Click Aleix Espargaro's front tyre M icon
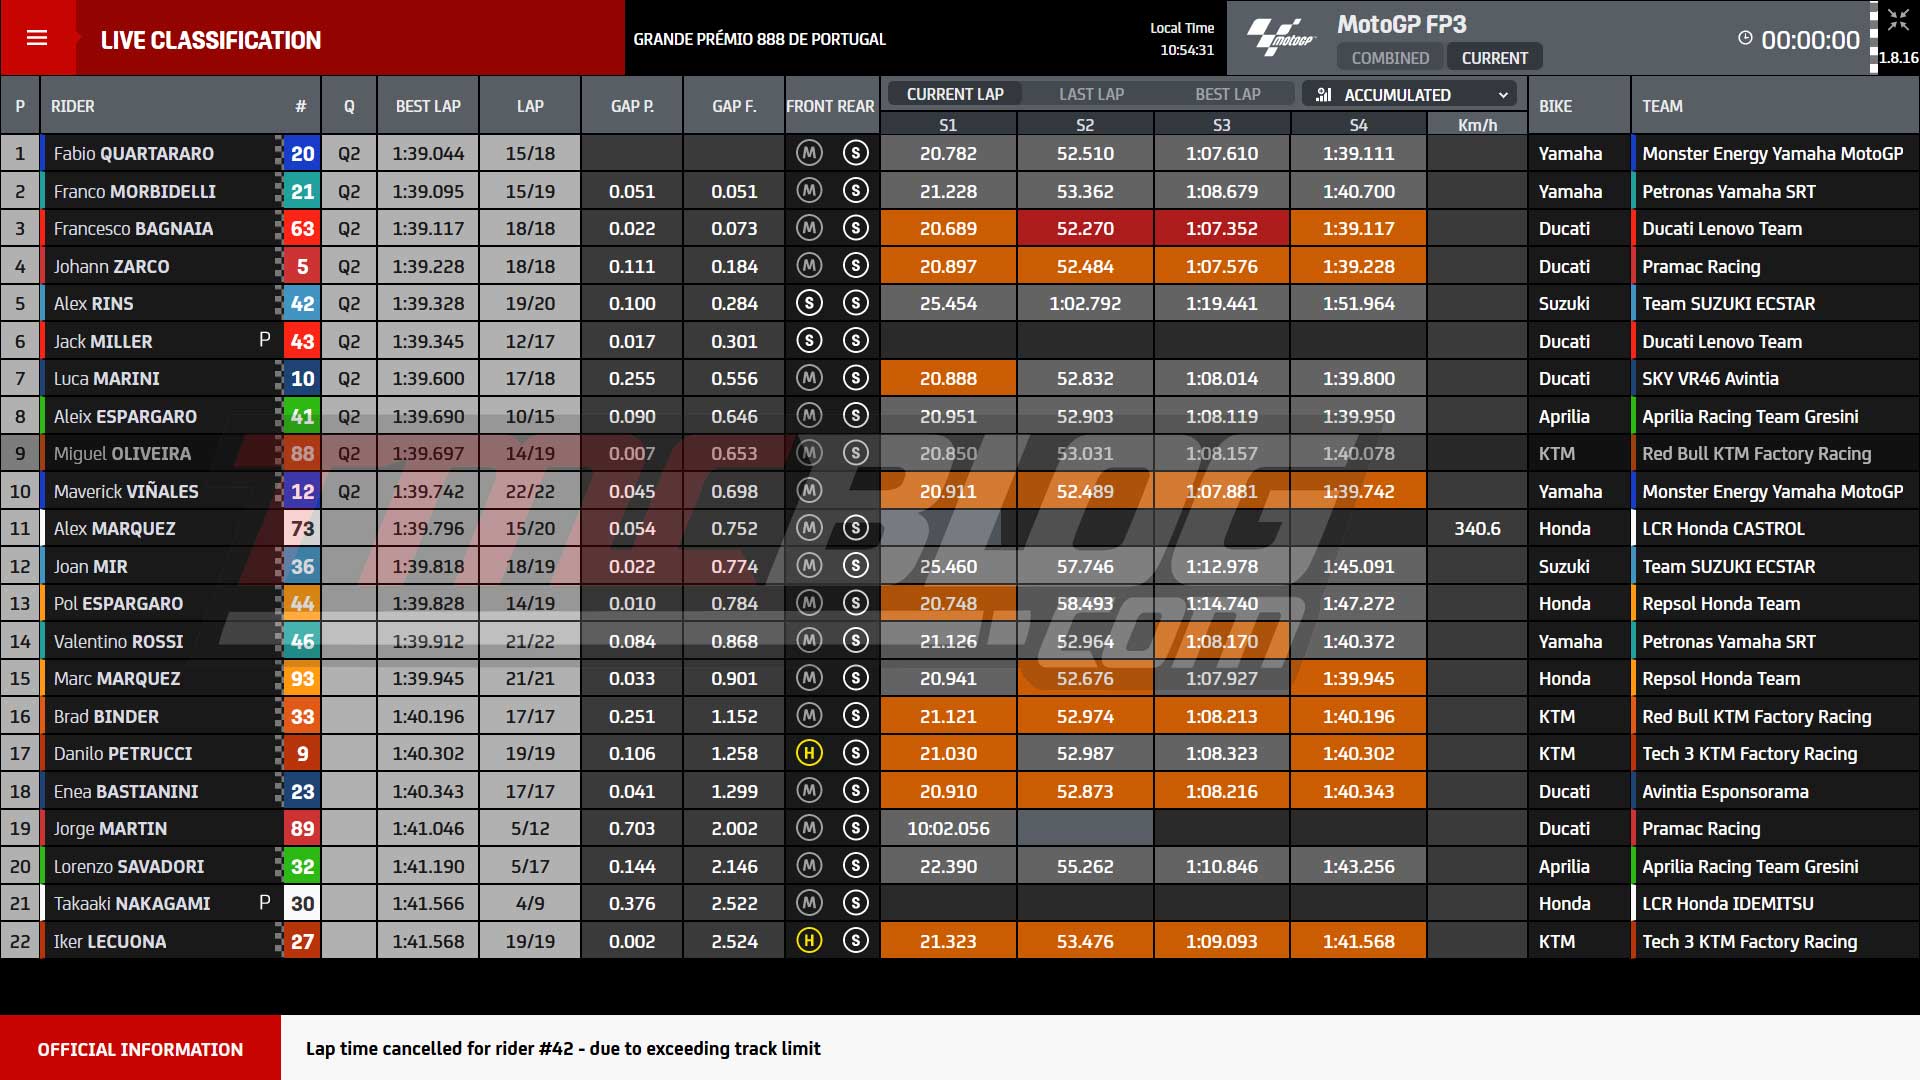 tap(809, 416)
